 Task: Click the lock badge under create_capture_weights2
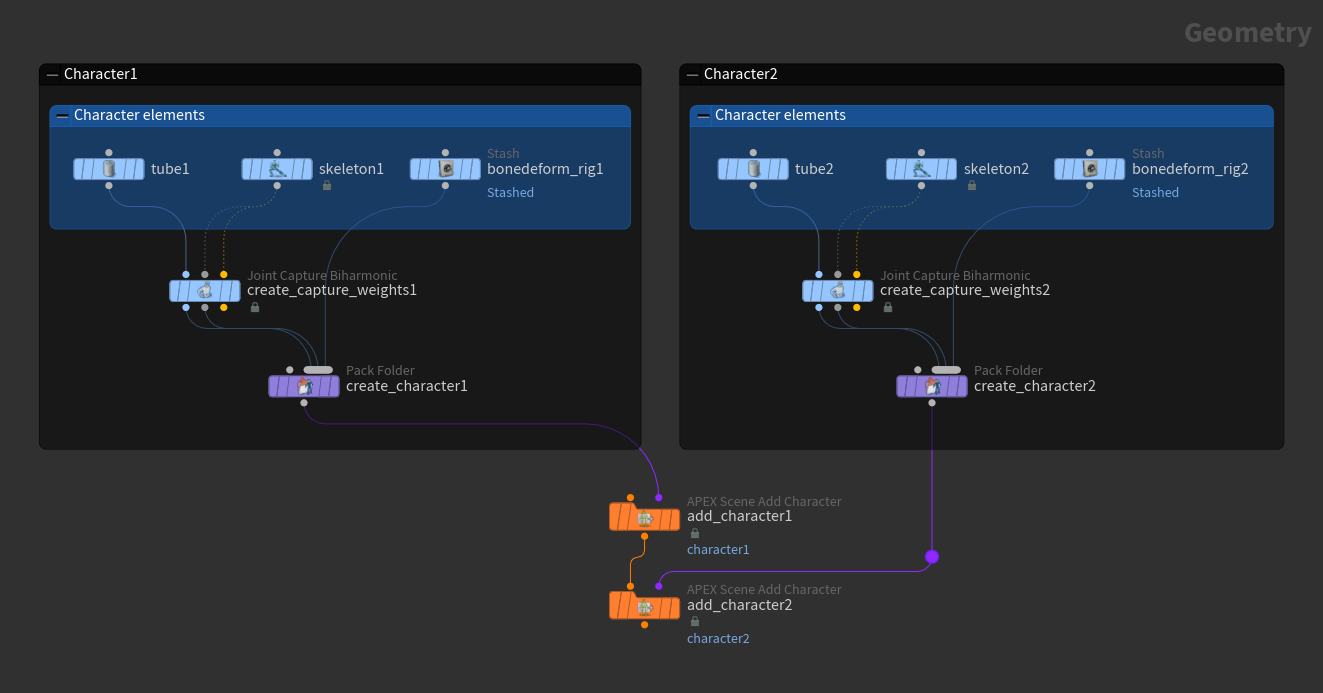[887, 308]
